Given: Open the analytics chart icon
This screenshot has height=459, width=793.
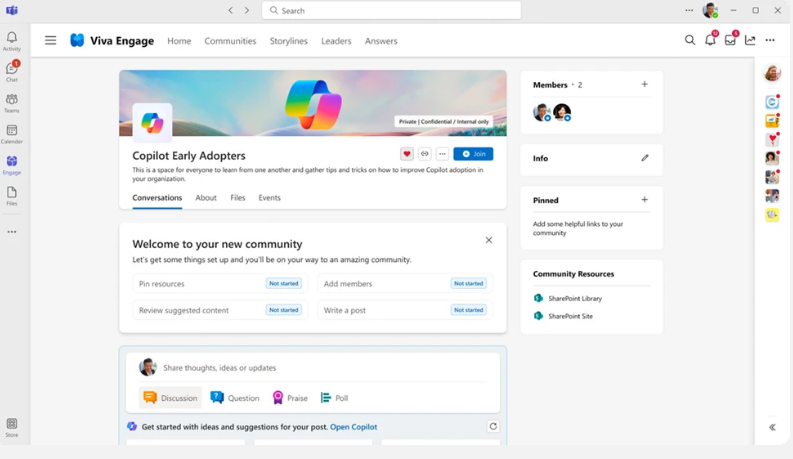Looking at the screenshot, I should click(750, 40).
